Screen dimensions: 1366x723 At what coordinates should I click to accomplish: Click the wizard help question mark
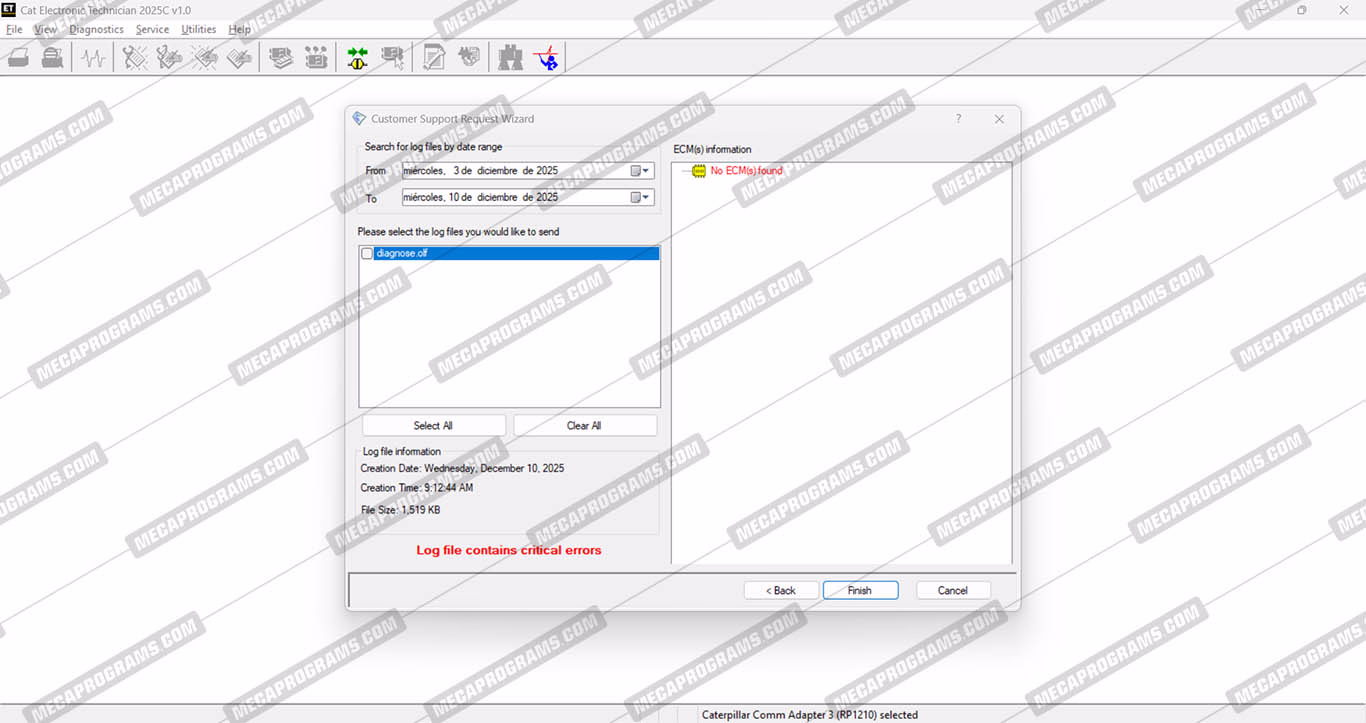coord(958,119)
